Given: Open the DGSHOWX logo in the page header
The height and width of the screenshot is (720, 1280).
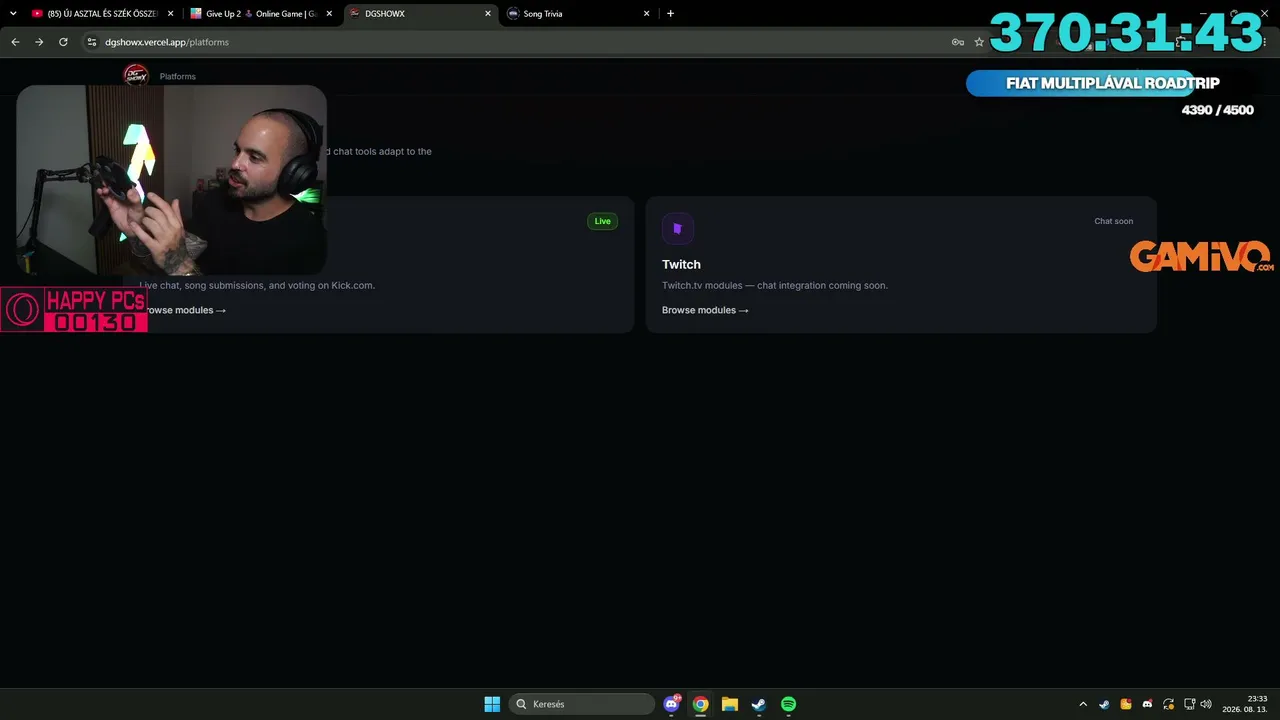Looking at the screenshot, I should 135,76.
